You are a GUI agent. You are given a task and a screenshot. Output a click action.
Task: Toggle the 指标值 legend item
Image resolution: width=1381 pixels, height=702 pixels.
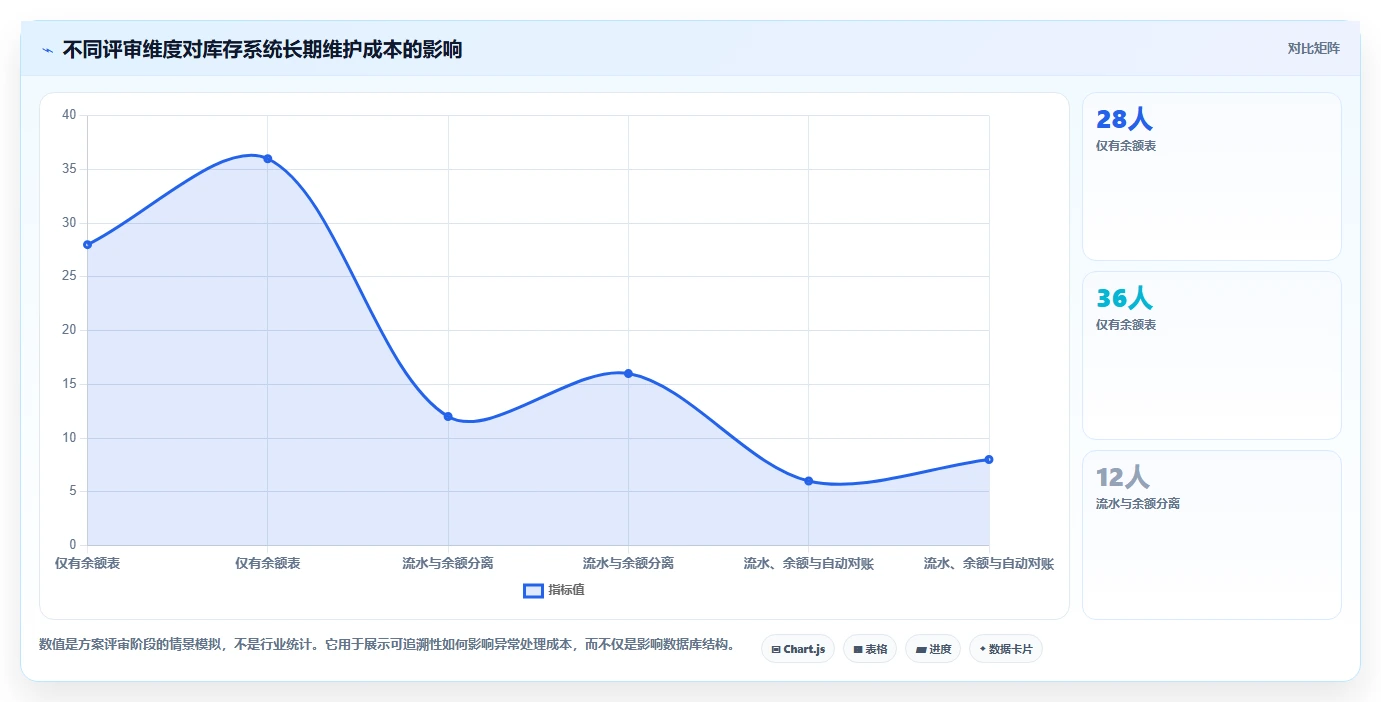point(554,590)
